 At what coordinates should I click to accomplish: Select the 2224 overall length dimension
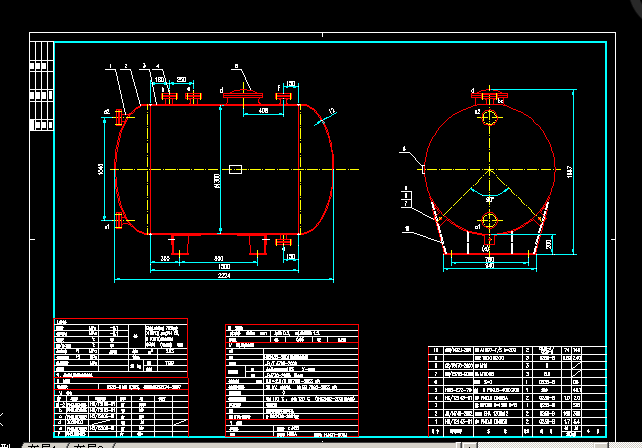(x=224, y=276)
